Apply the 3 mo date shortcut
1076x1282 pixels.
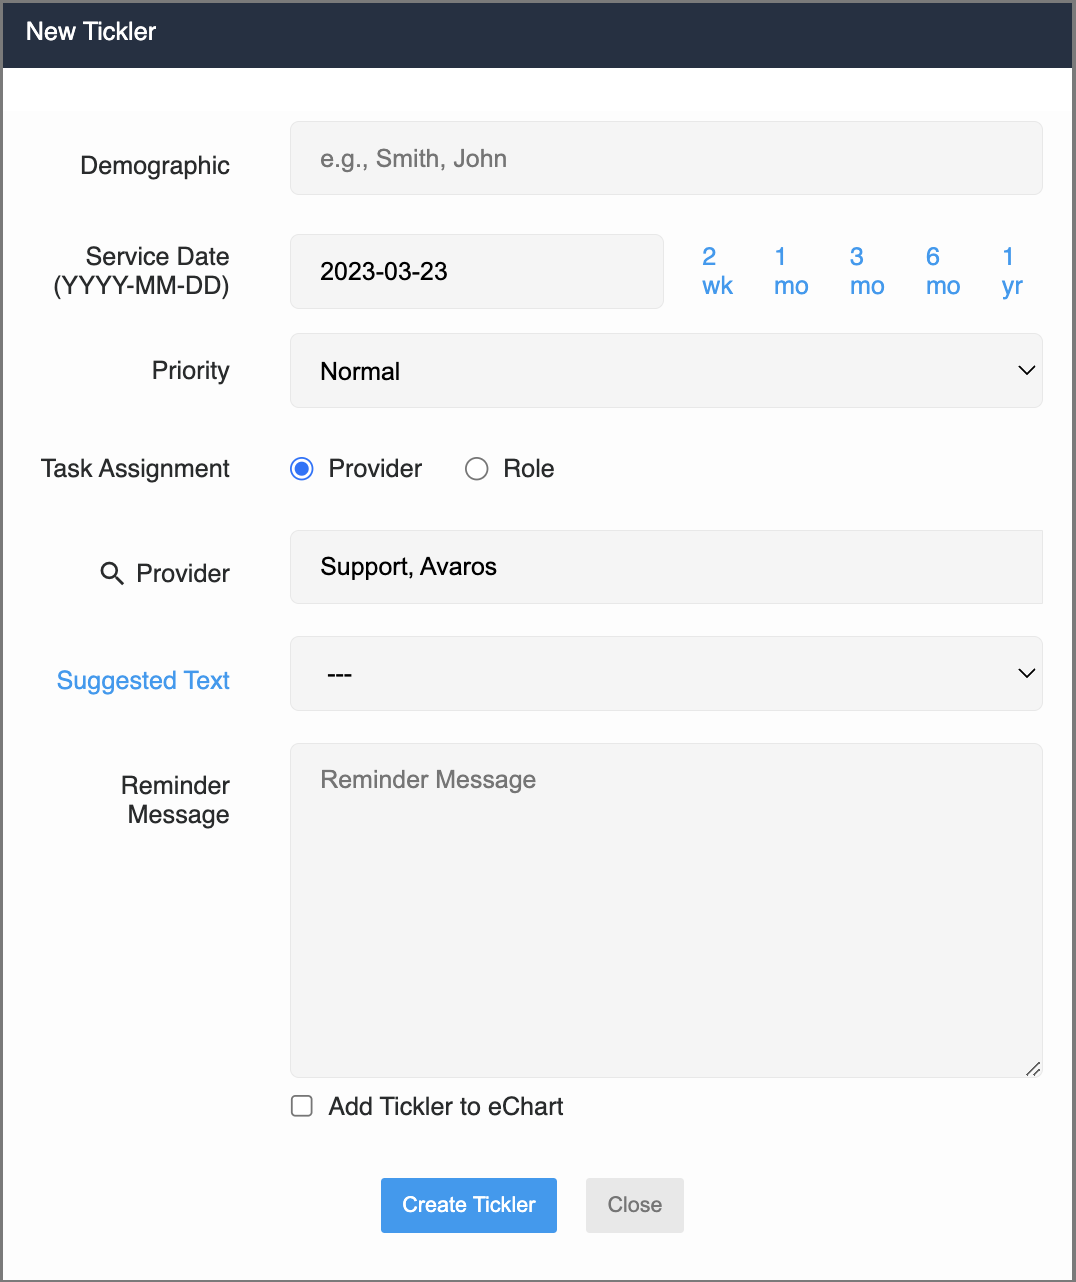[866, 271]
